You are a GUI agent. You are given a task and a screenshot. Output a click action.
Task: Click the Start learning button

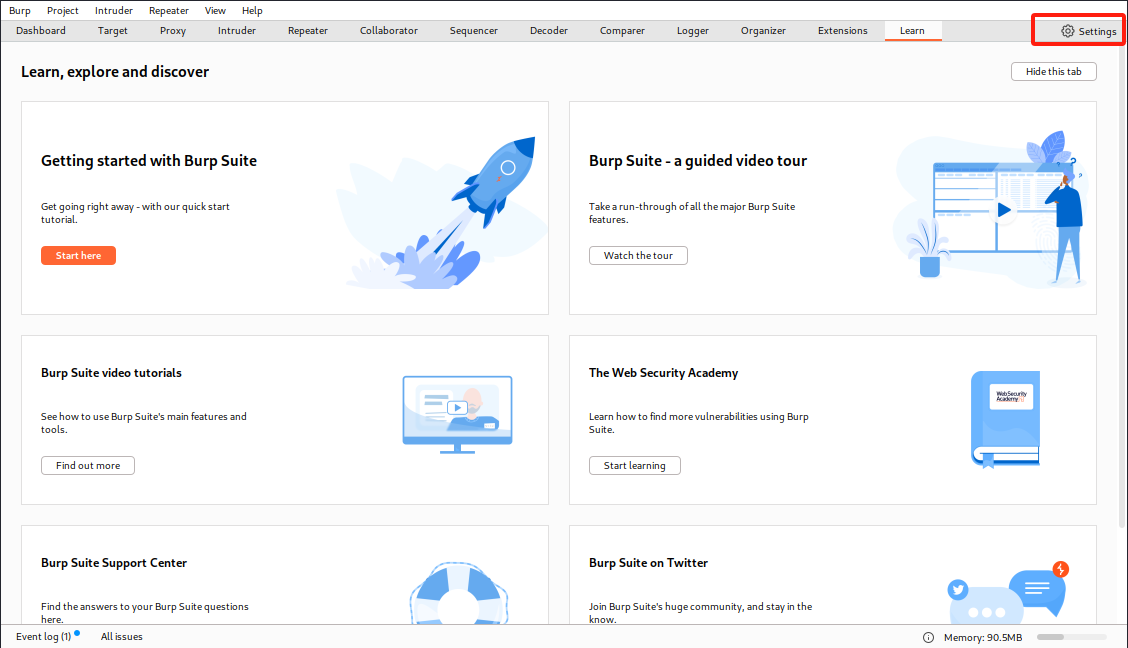(x=634, y=465)
